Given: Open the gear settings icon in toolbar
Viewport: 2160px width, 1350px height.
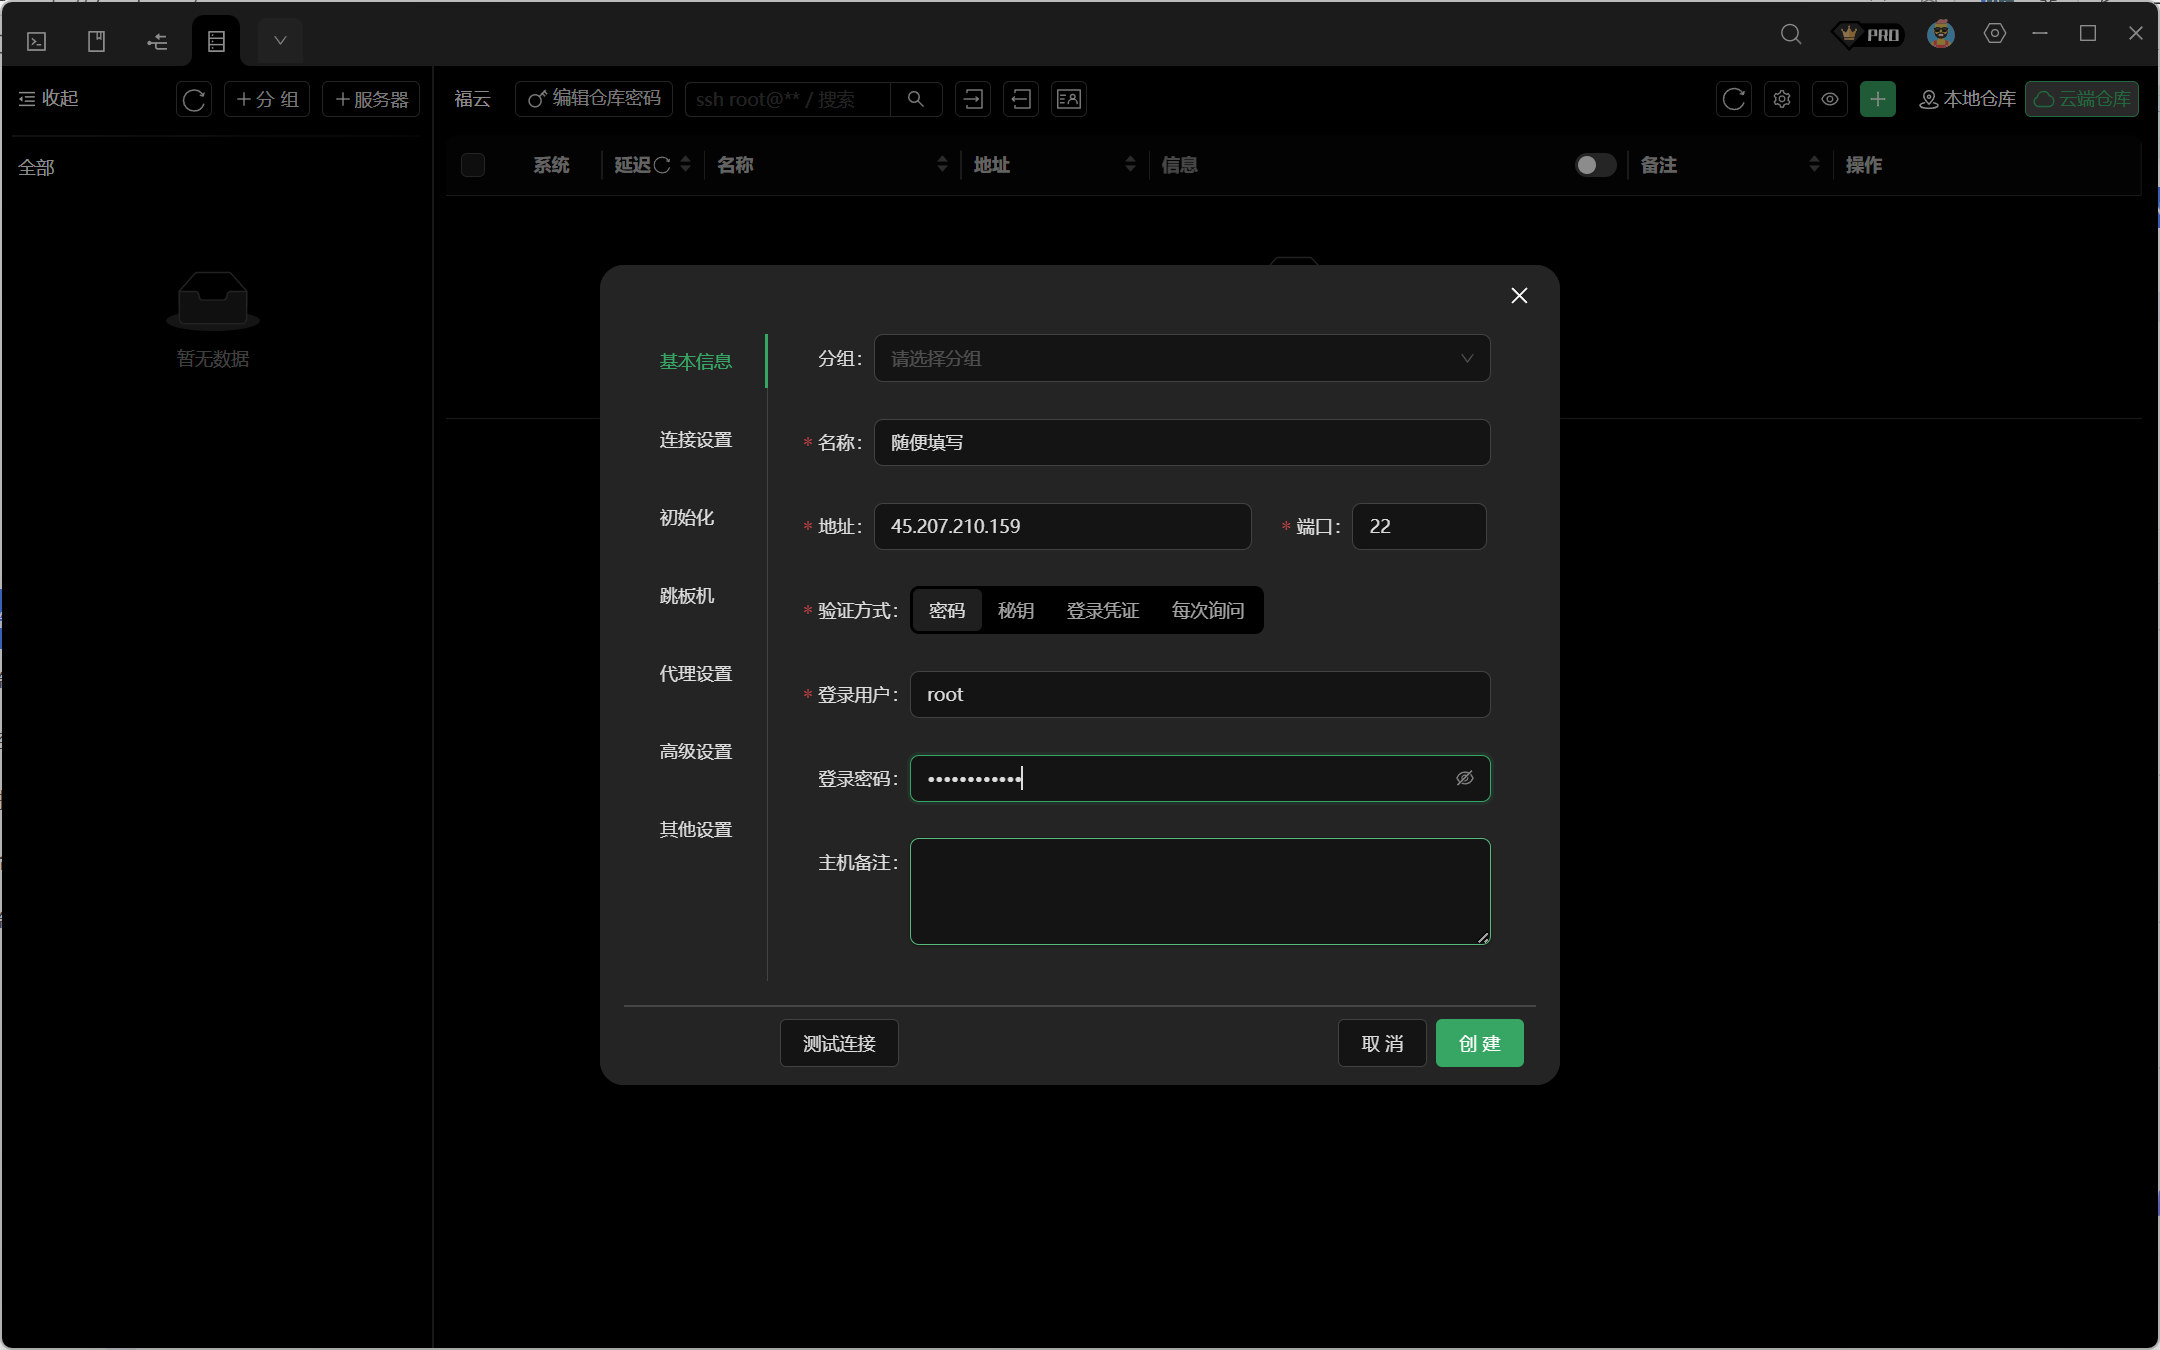Looking at the screenshot, I should pos(1782,99).
